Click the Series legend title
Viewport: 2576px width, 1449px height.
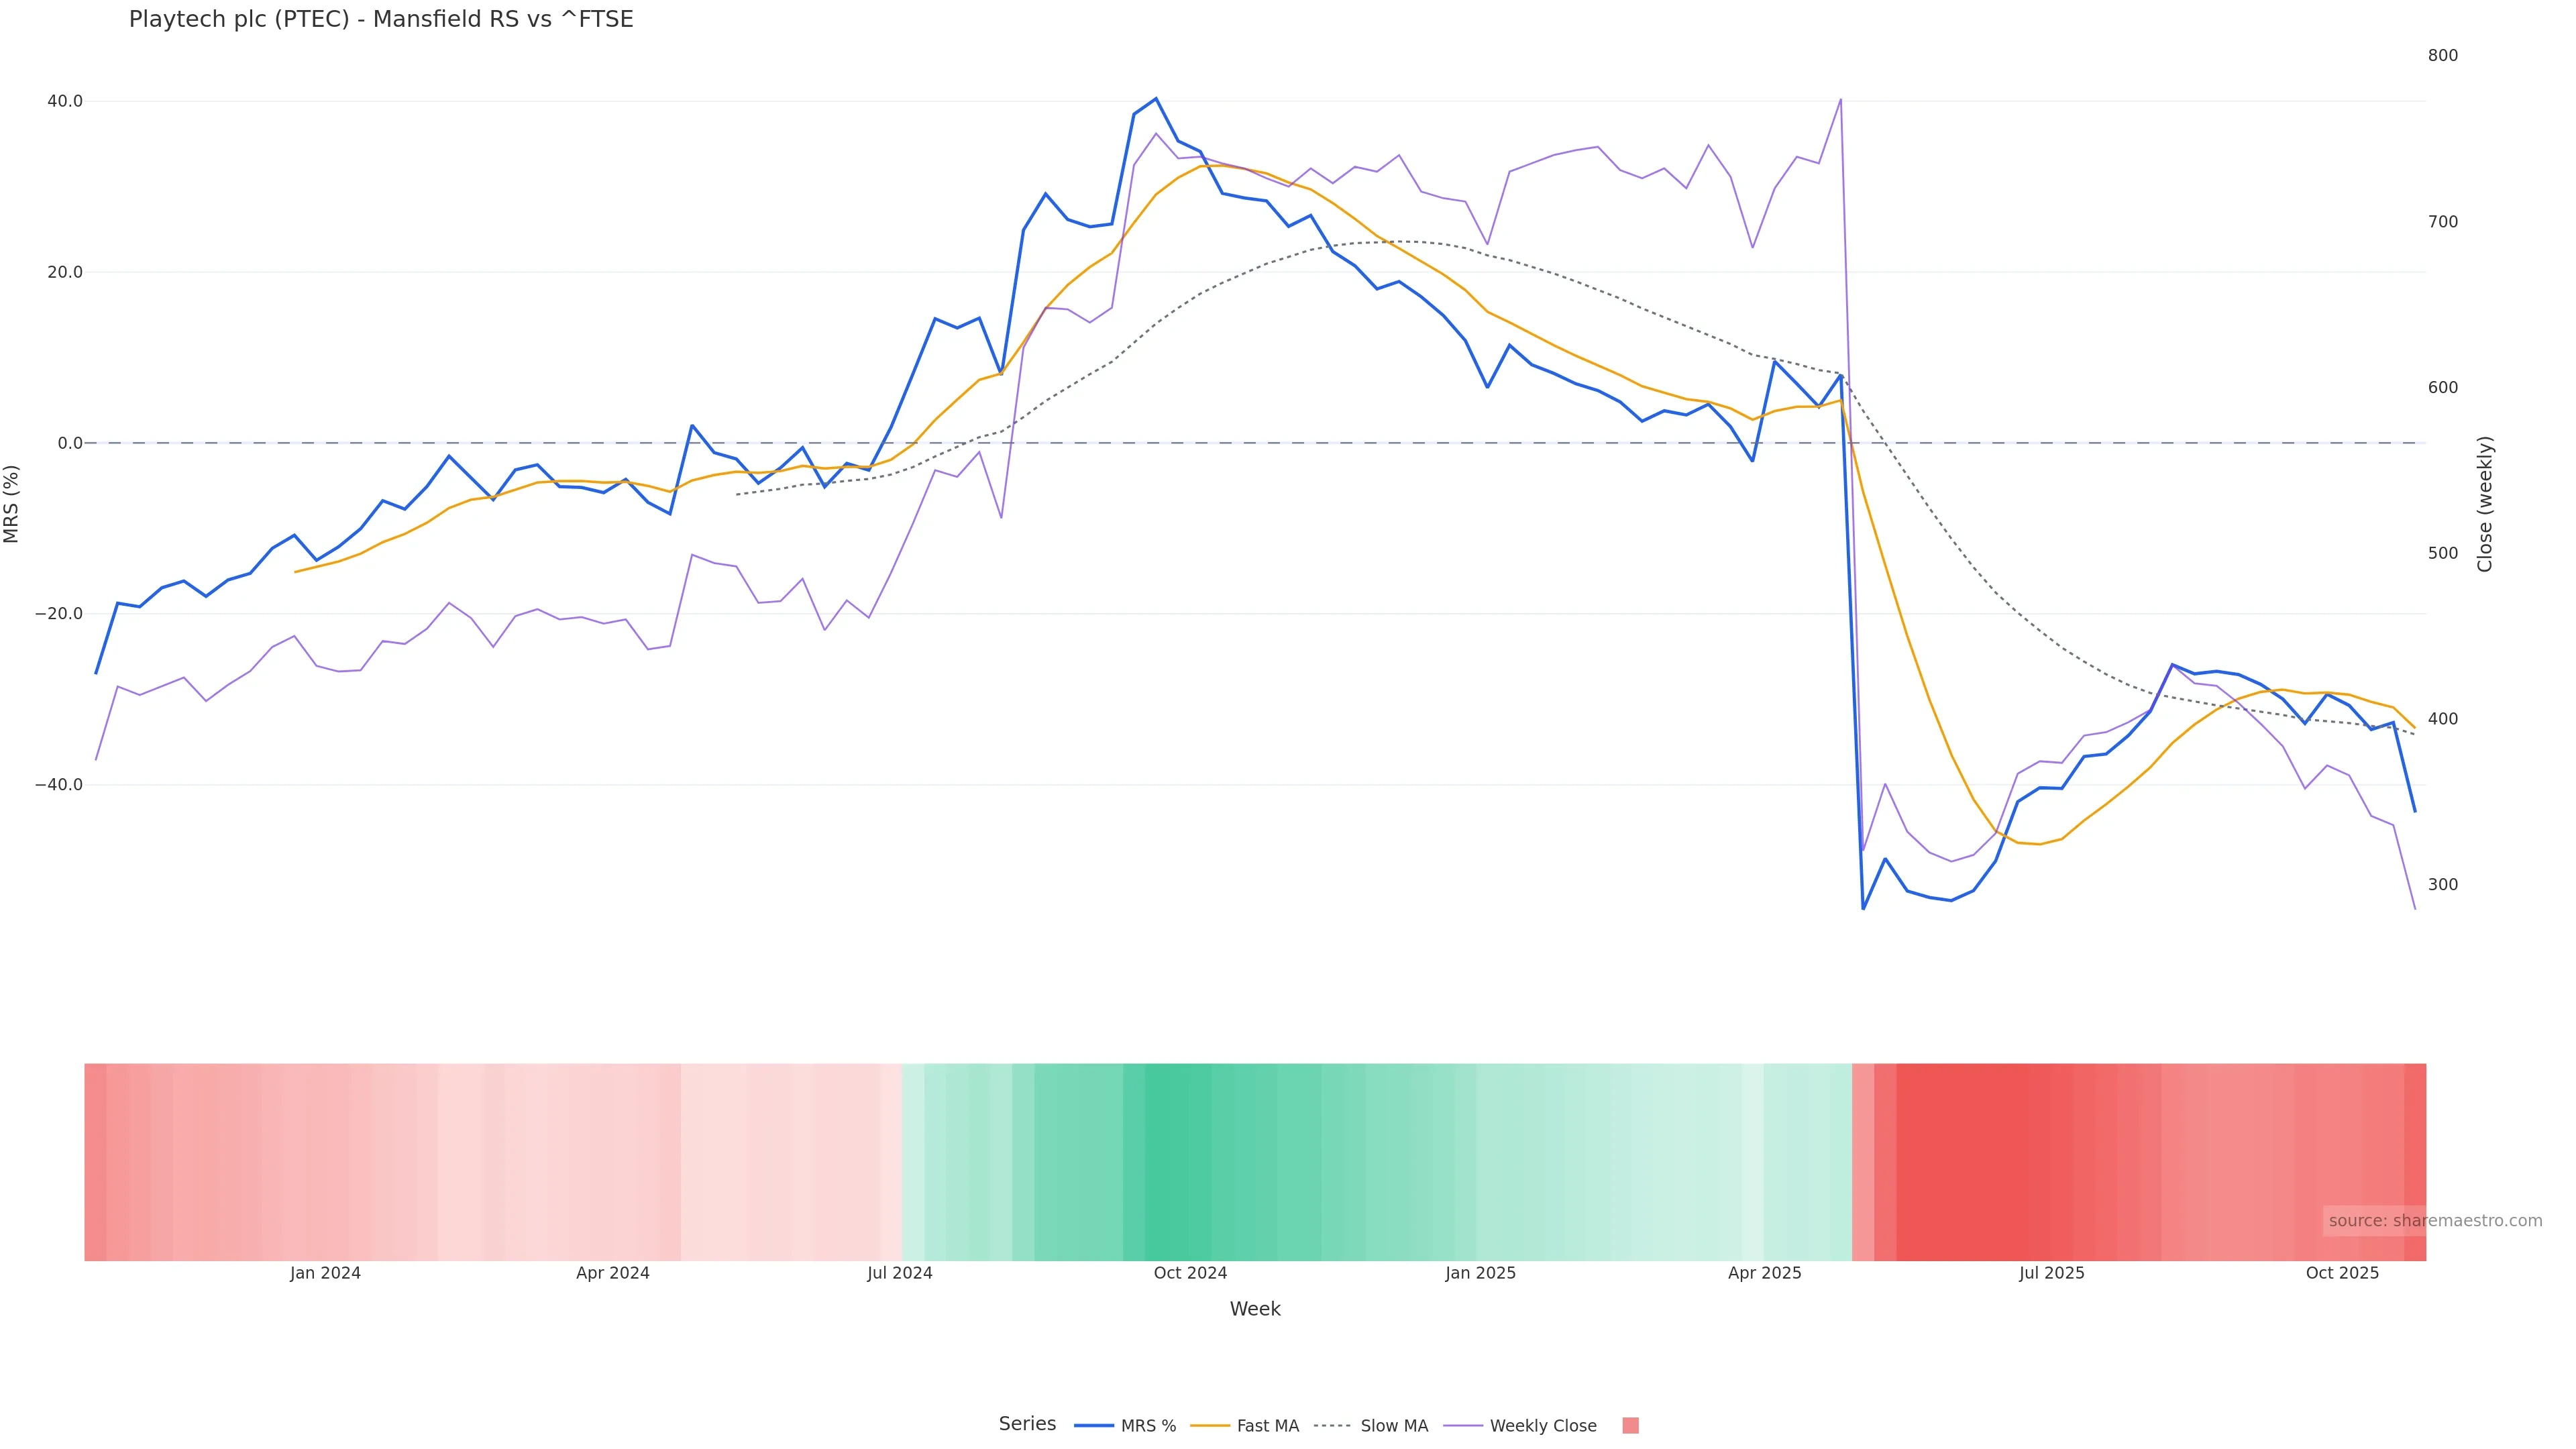(1027, 1424)
